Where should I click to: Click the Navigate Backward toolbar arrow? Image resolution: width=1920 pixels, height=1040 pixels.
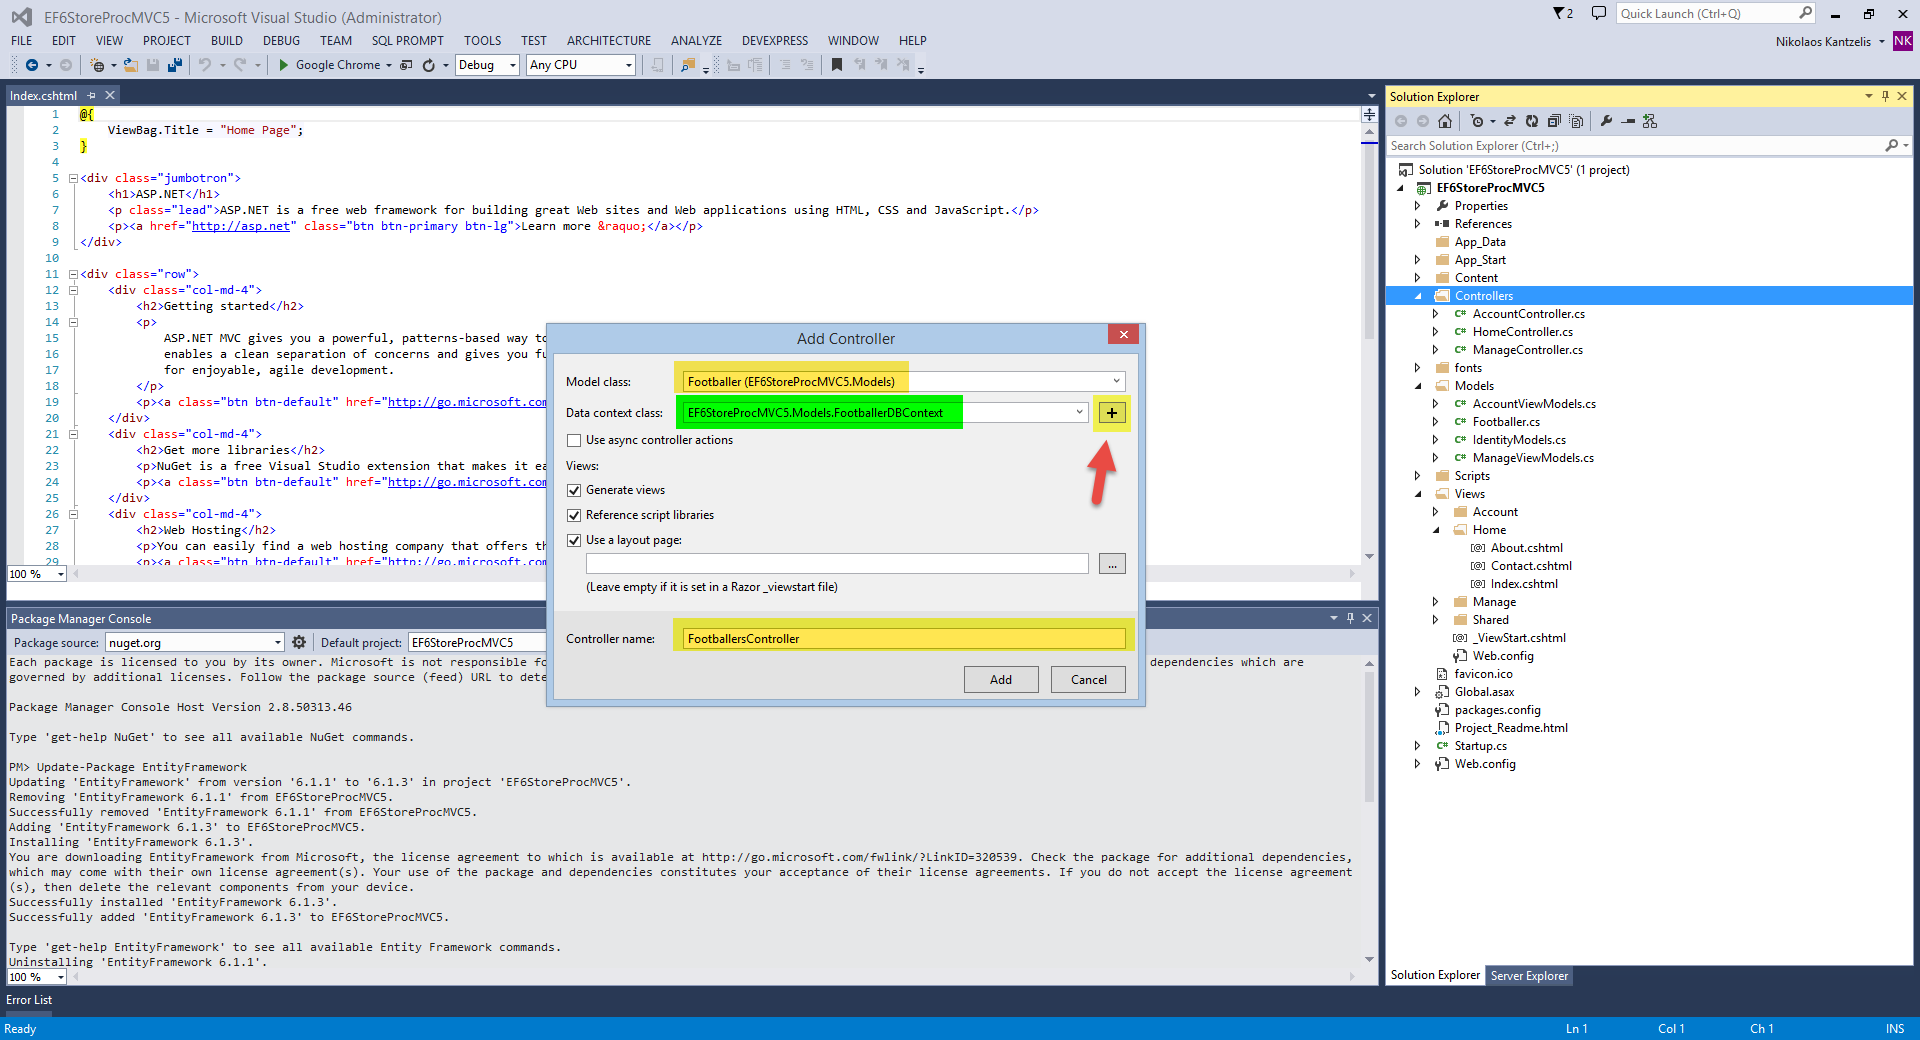(x=32, y=65)
